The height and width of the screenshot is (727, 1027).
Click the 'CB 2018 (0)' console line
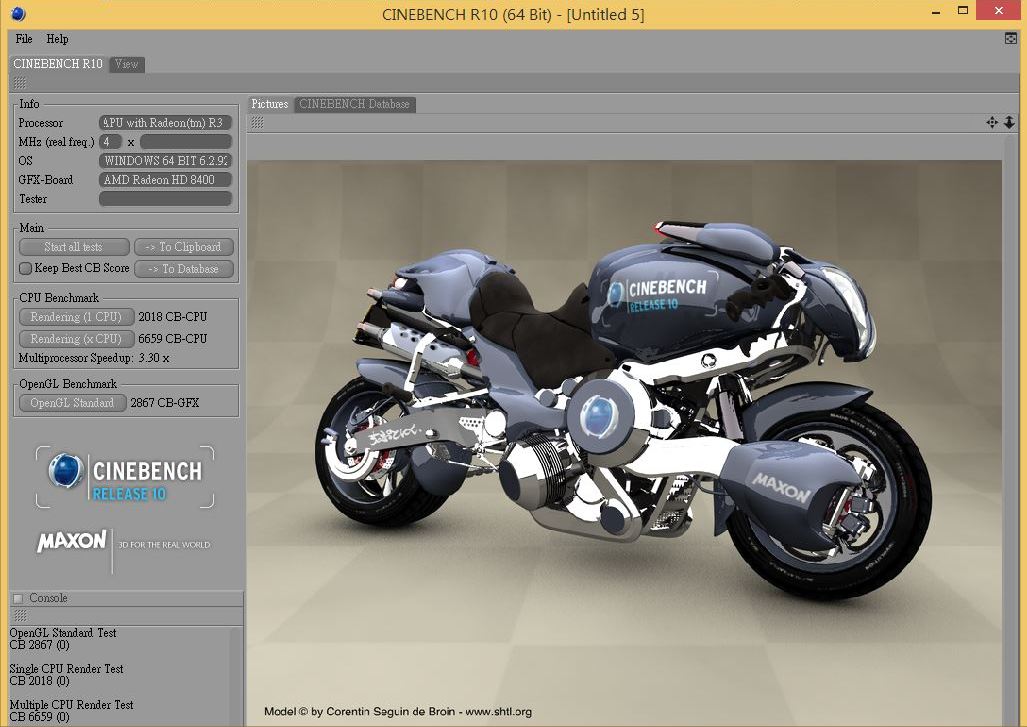click(39, 681)
